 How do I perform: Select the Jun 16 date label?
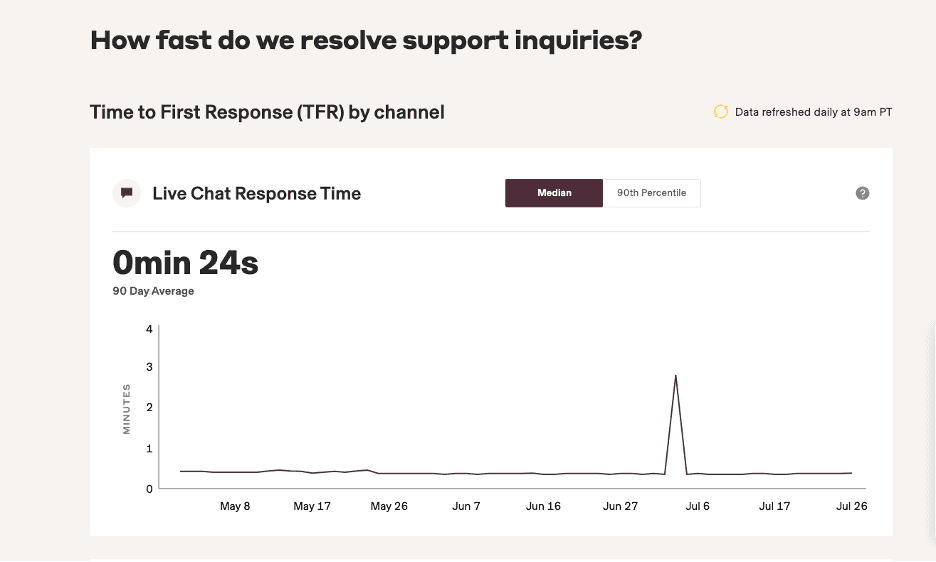[x=543, y=506]
